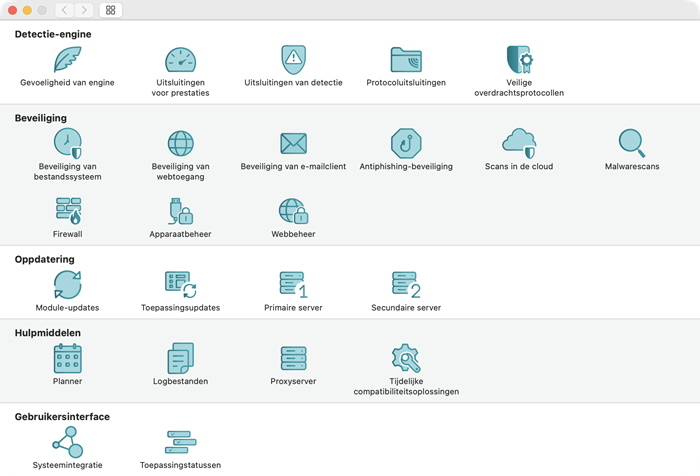Open Planner calendar icon
Viewport: 700px width, 476px height.
pyautogui.click(x=67, y=358)
